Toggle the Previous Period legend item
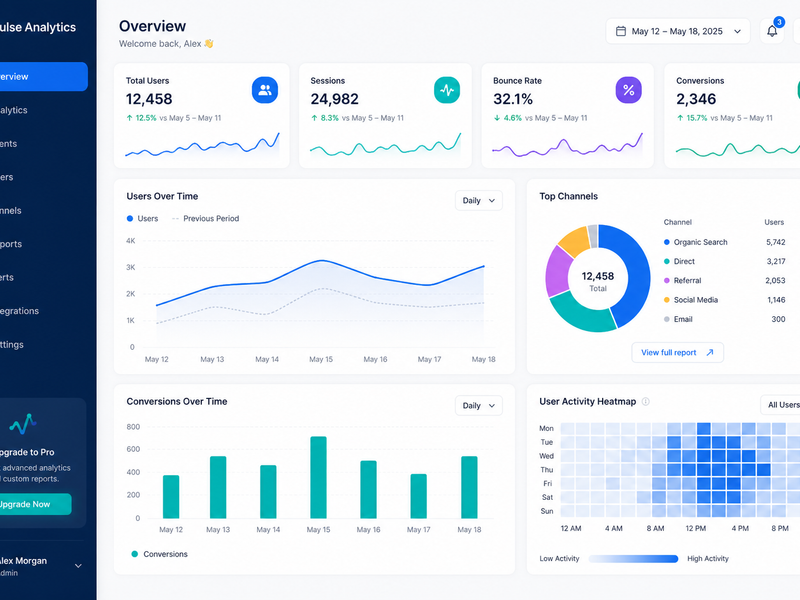This screenshot has width=800, height=600. coord(206,218)
